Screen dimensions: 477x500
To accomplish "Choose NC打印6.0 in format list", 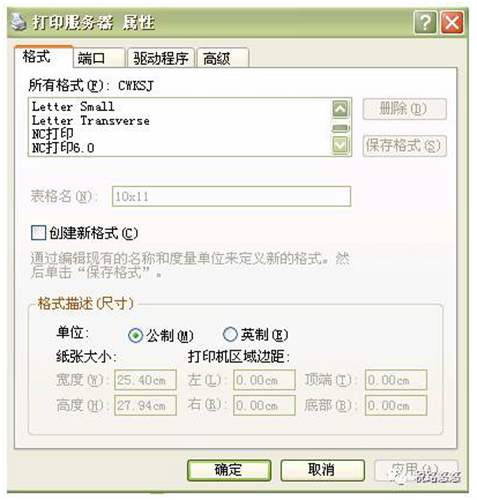I will pos(63,147).
